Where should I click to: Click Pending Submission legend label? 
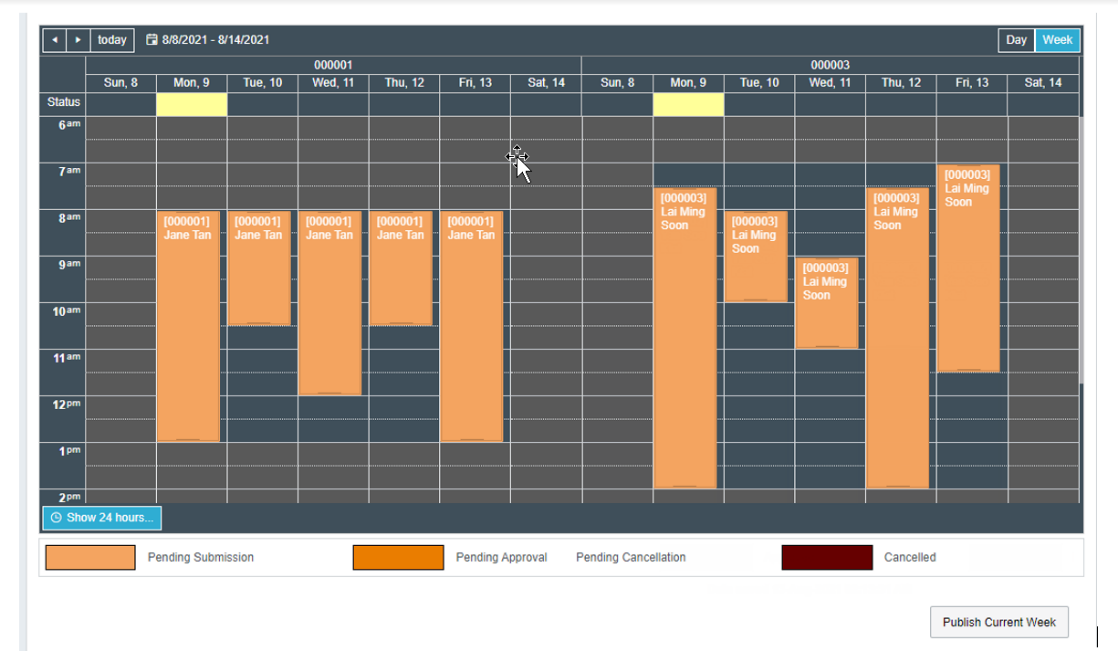(x=200, y=558)
